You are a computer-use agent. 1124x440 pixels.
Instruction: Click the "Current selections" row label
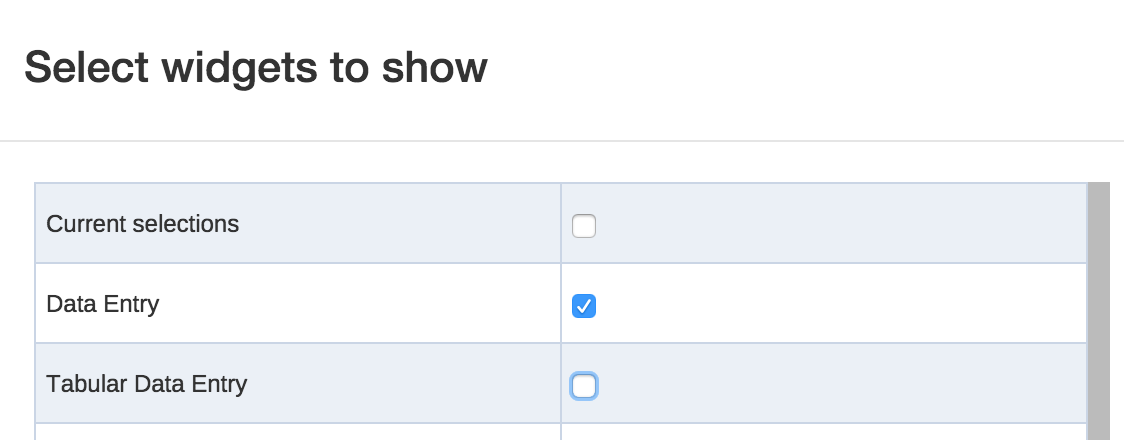tap(143, 224)
